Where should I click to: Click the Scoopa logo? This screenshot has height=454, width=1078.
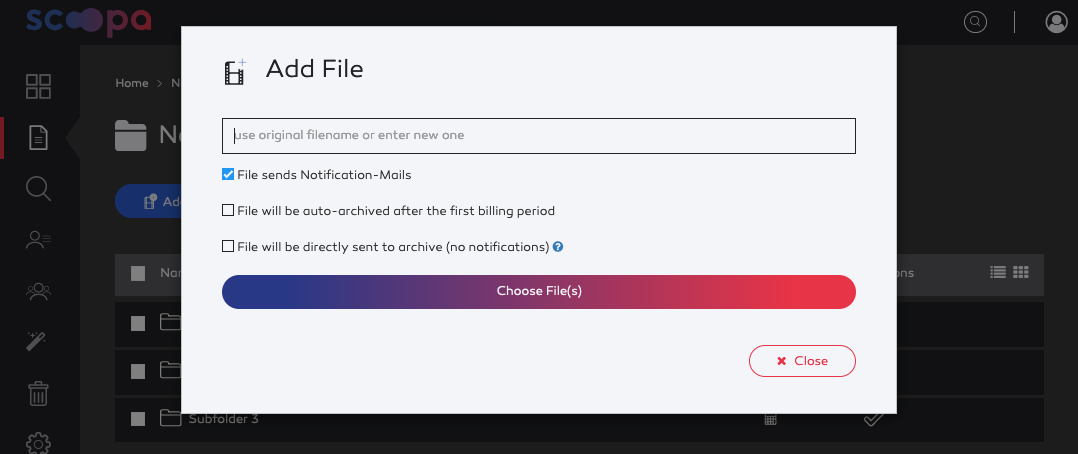tap(89, 20)
